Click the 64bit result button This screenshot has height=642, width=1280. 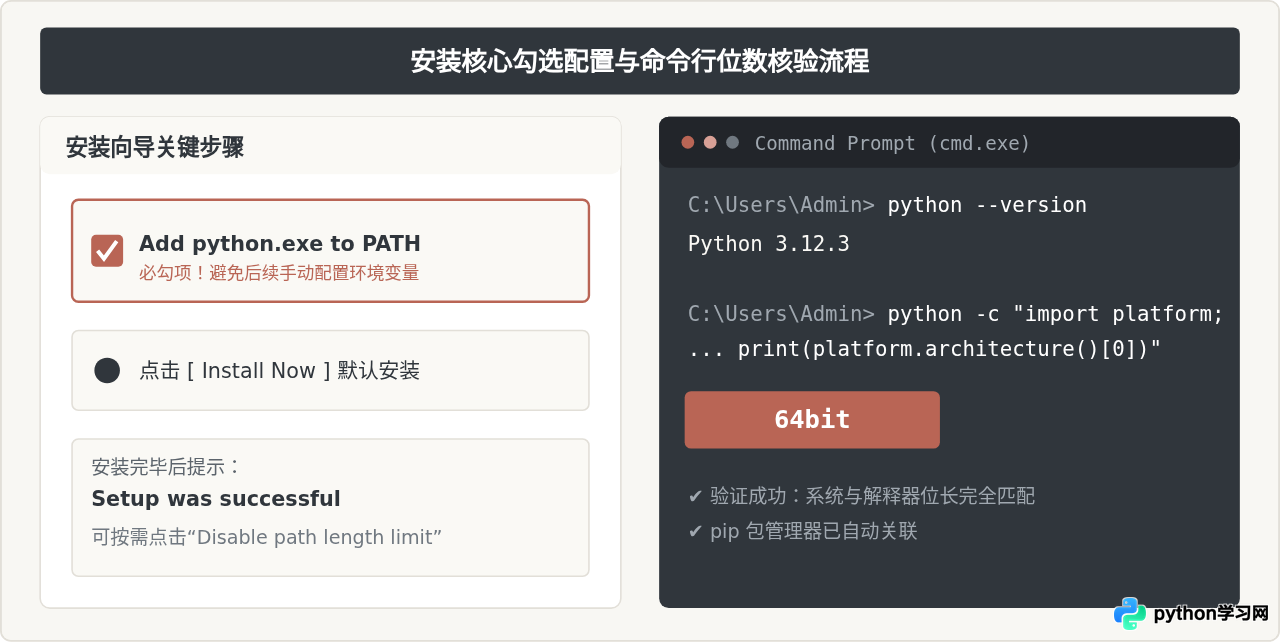[x=812, y=420]
